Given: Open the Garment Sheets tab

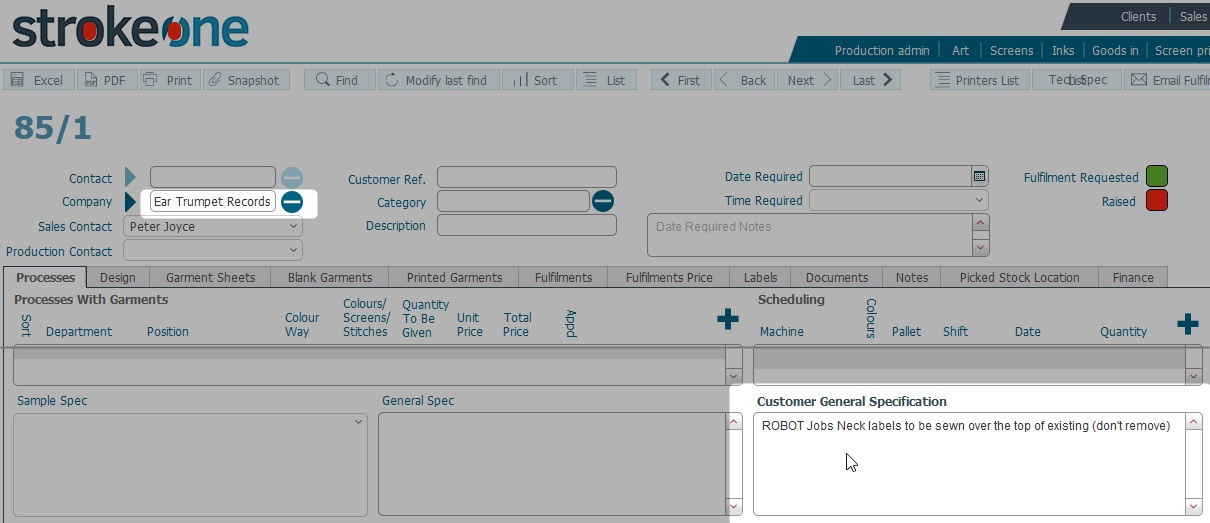Looking at the screenshot, I should click(x=210, y=278).
